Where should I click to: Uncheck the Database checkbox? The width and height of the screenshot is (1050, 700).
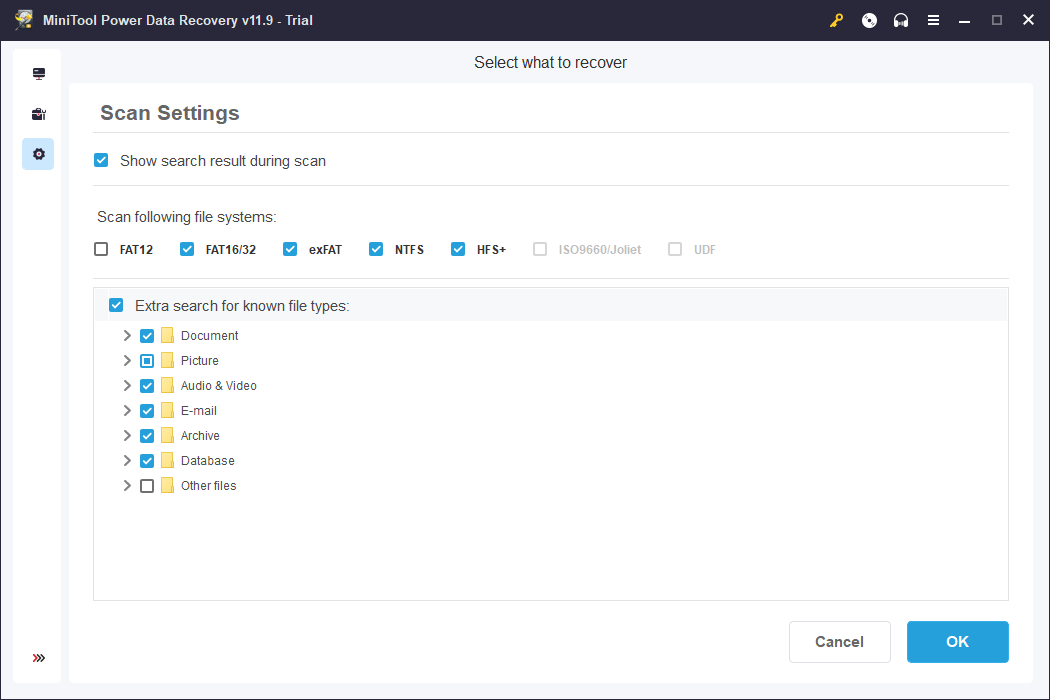click(x=147, y=461)
